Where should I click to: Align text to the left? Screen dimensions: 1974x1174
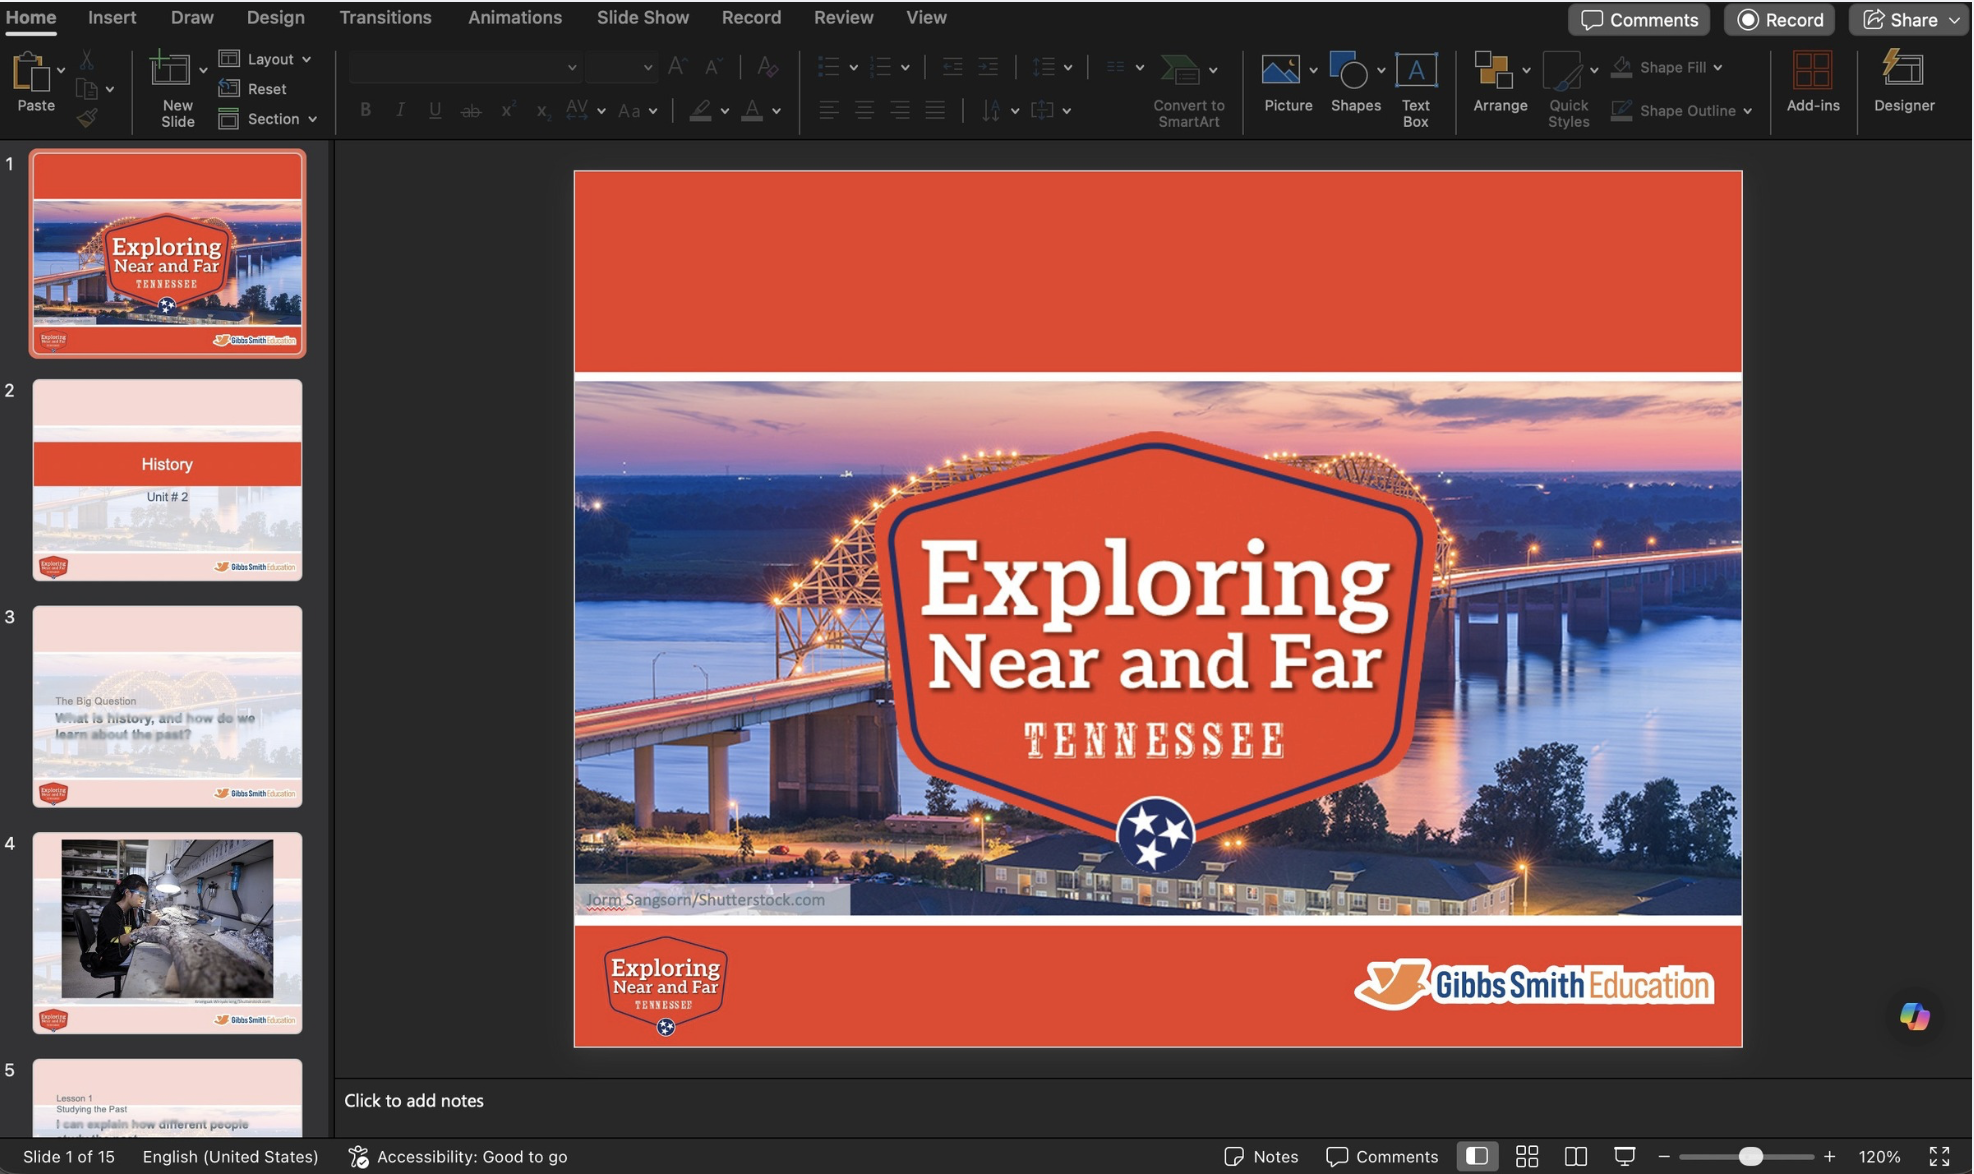828,110
